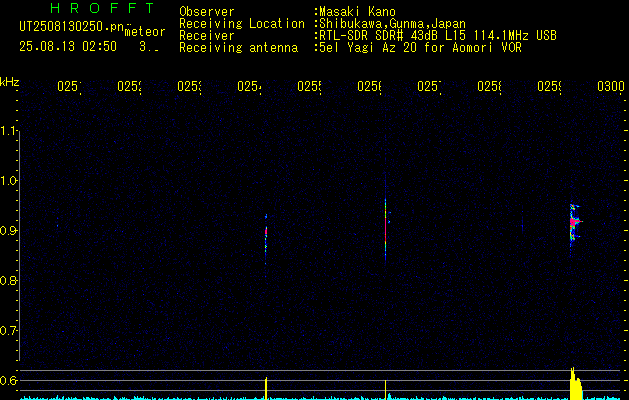Click the kHz axis unit label
Screen dimensions: 629x400
9,83
